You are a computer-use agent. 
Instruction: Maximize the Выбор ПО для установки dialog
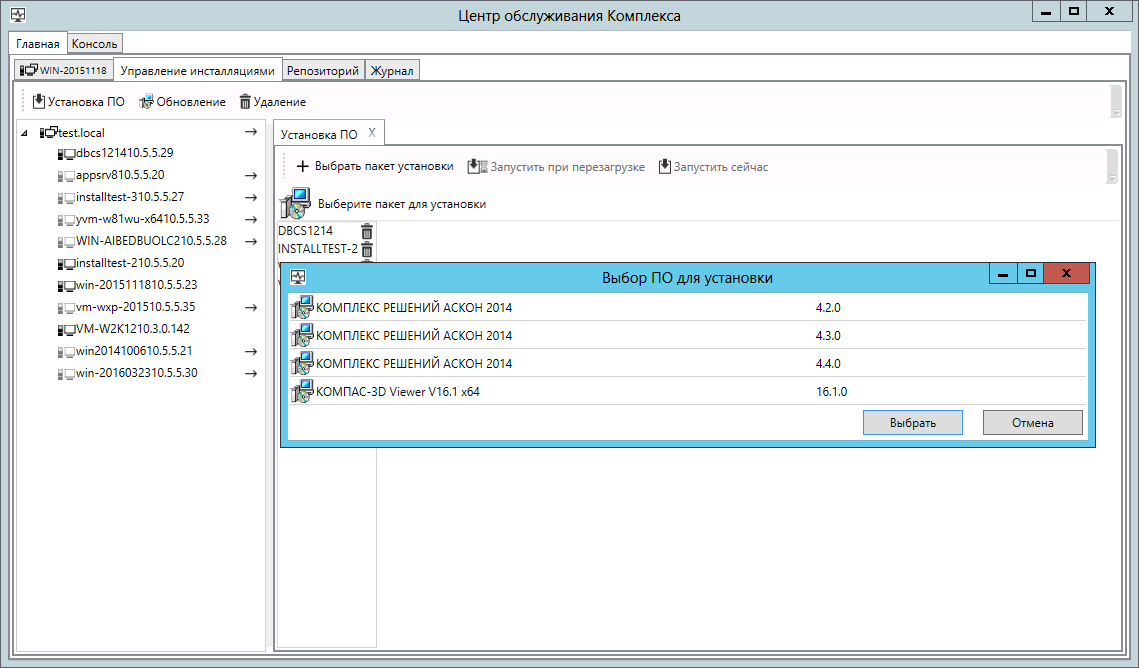pos(1030,274)
